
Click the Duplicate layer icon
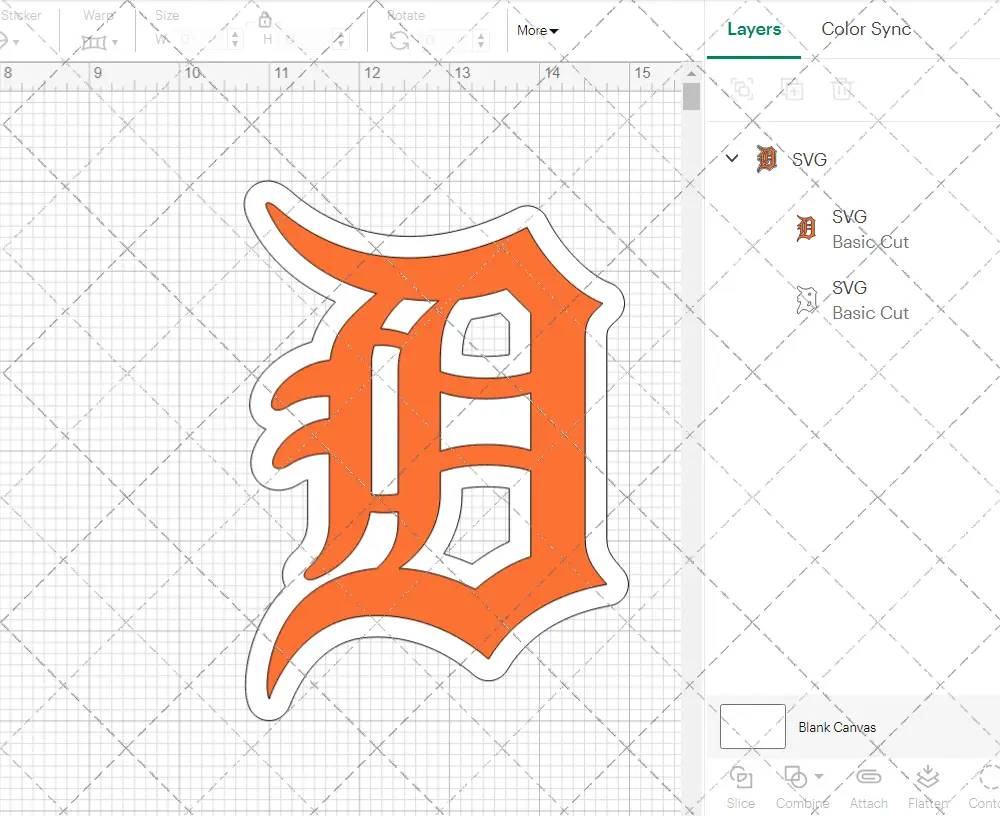click(792, 89)
